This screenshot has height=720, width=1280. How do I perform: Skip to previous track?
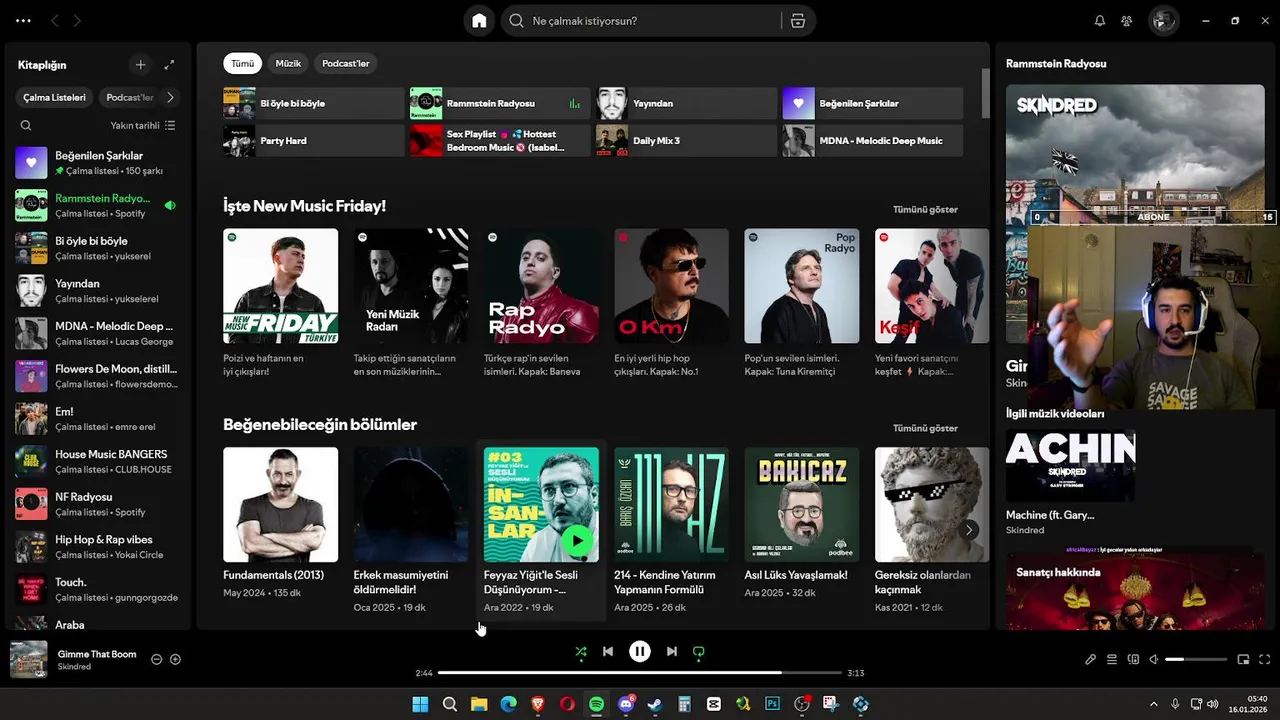(x=608, y=652)
